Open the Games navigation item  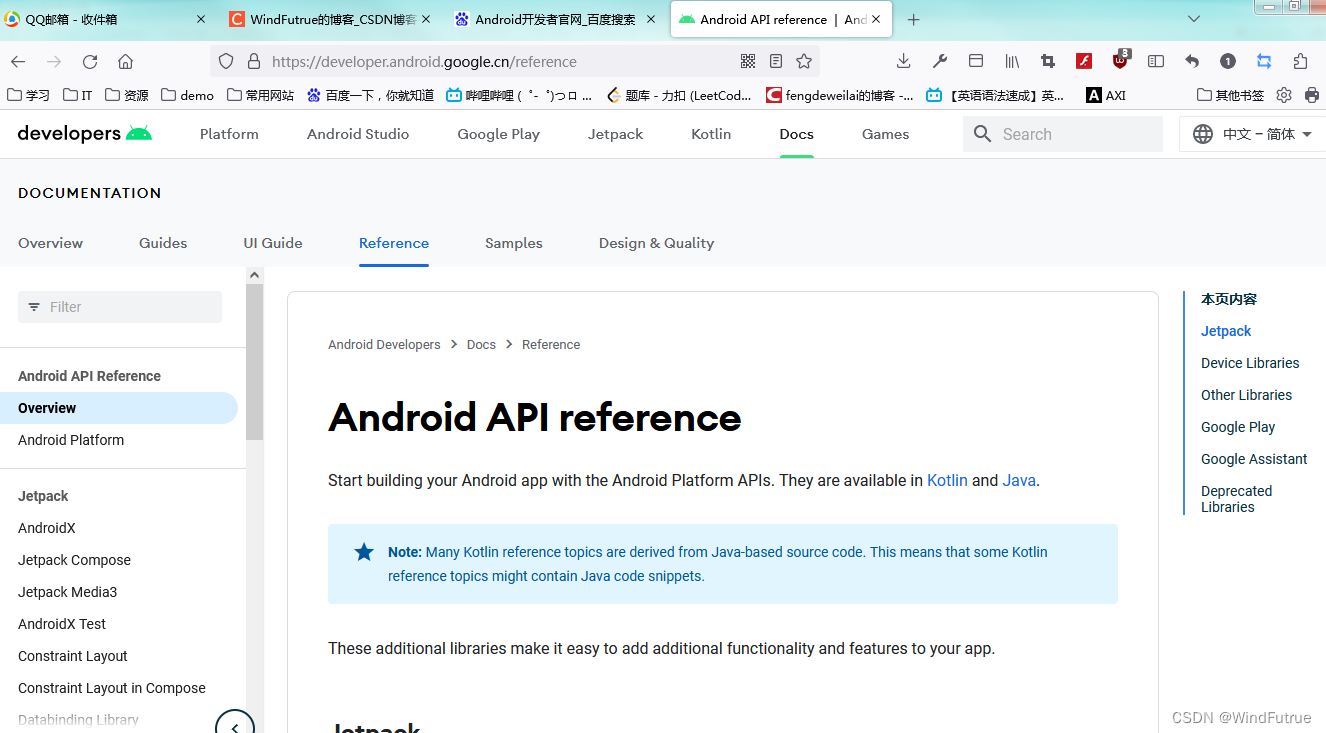pyautogui.click(x=885, y=134)
